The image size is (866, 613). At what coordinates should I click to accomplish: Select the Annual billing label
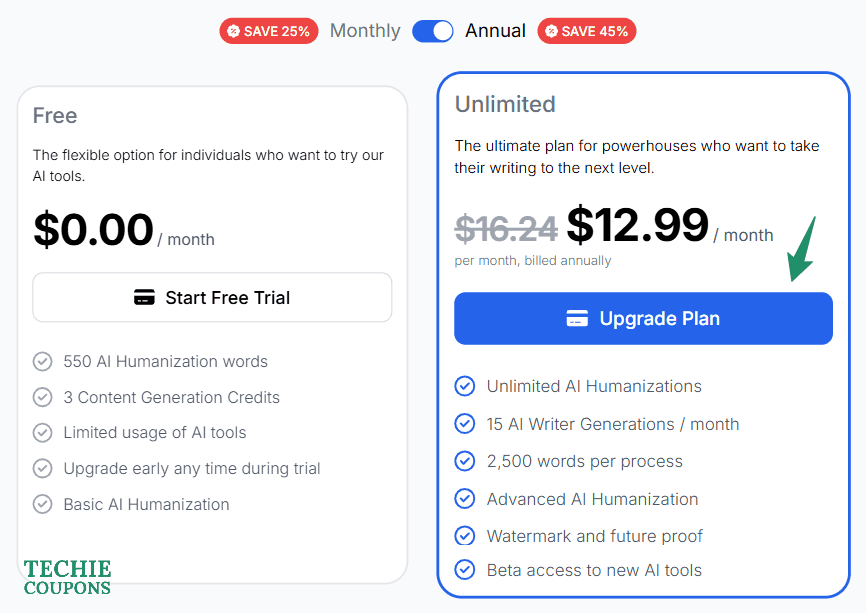click(x=495, y=31)
